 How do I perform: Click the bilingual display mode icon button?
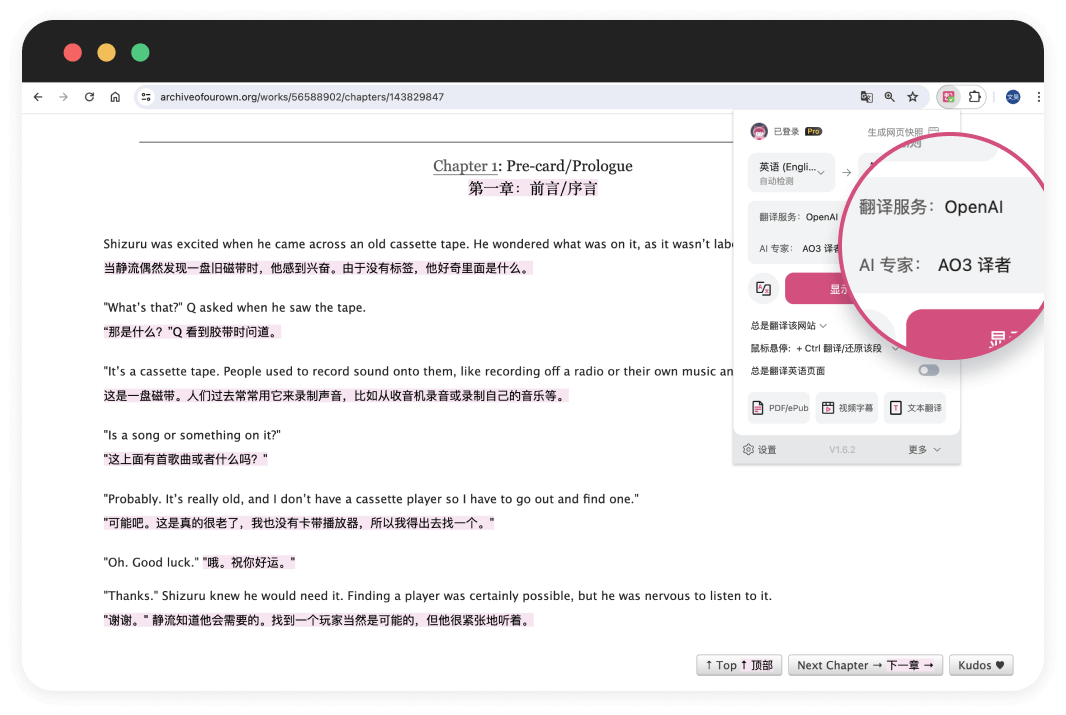pyautogui.click(x=764, y=288)
